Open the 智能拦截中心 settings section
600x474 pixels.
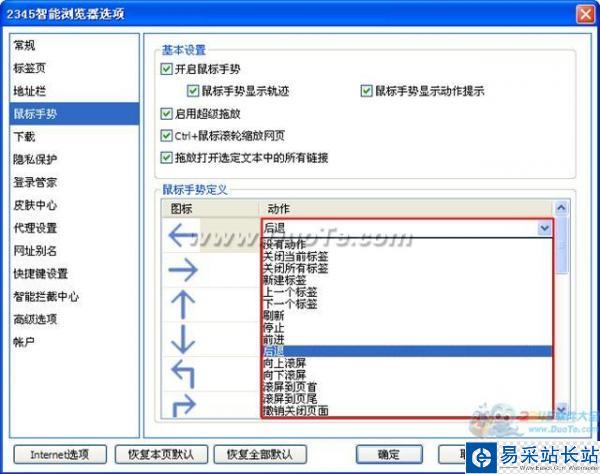pyautogui.click(x=74, y=296)
